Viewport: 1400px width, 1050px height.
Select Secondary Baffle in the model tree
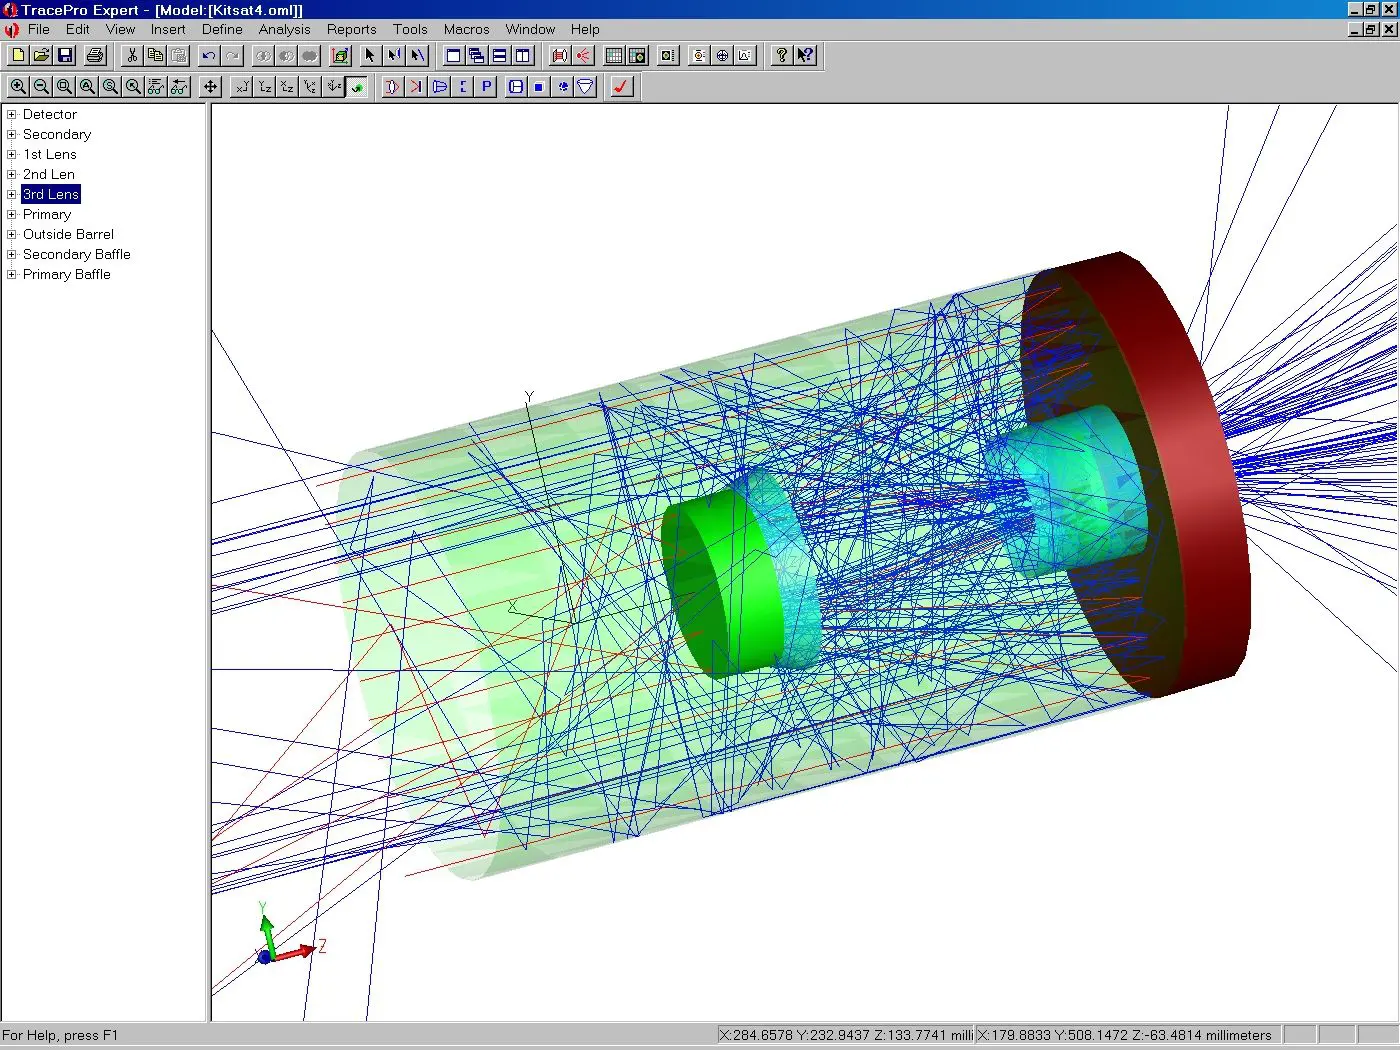(76, 254)
